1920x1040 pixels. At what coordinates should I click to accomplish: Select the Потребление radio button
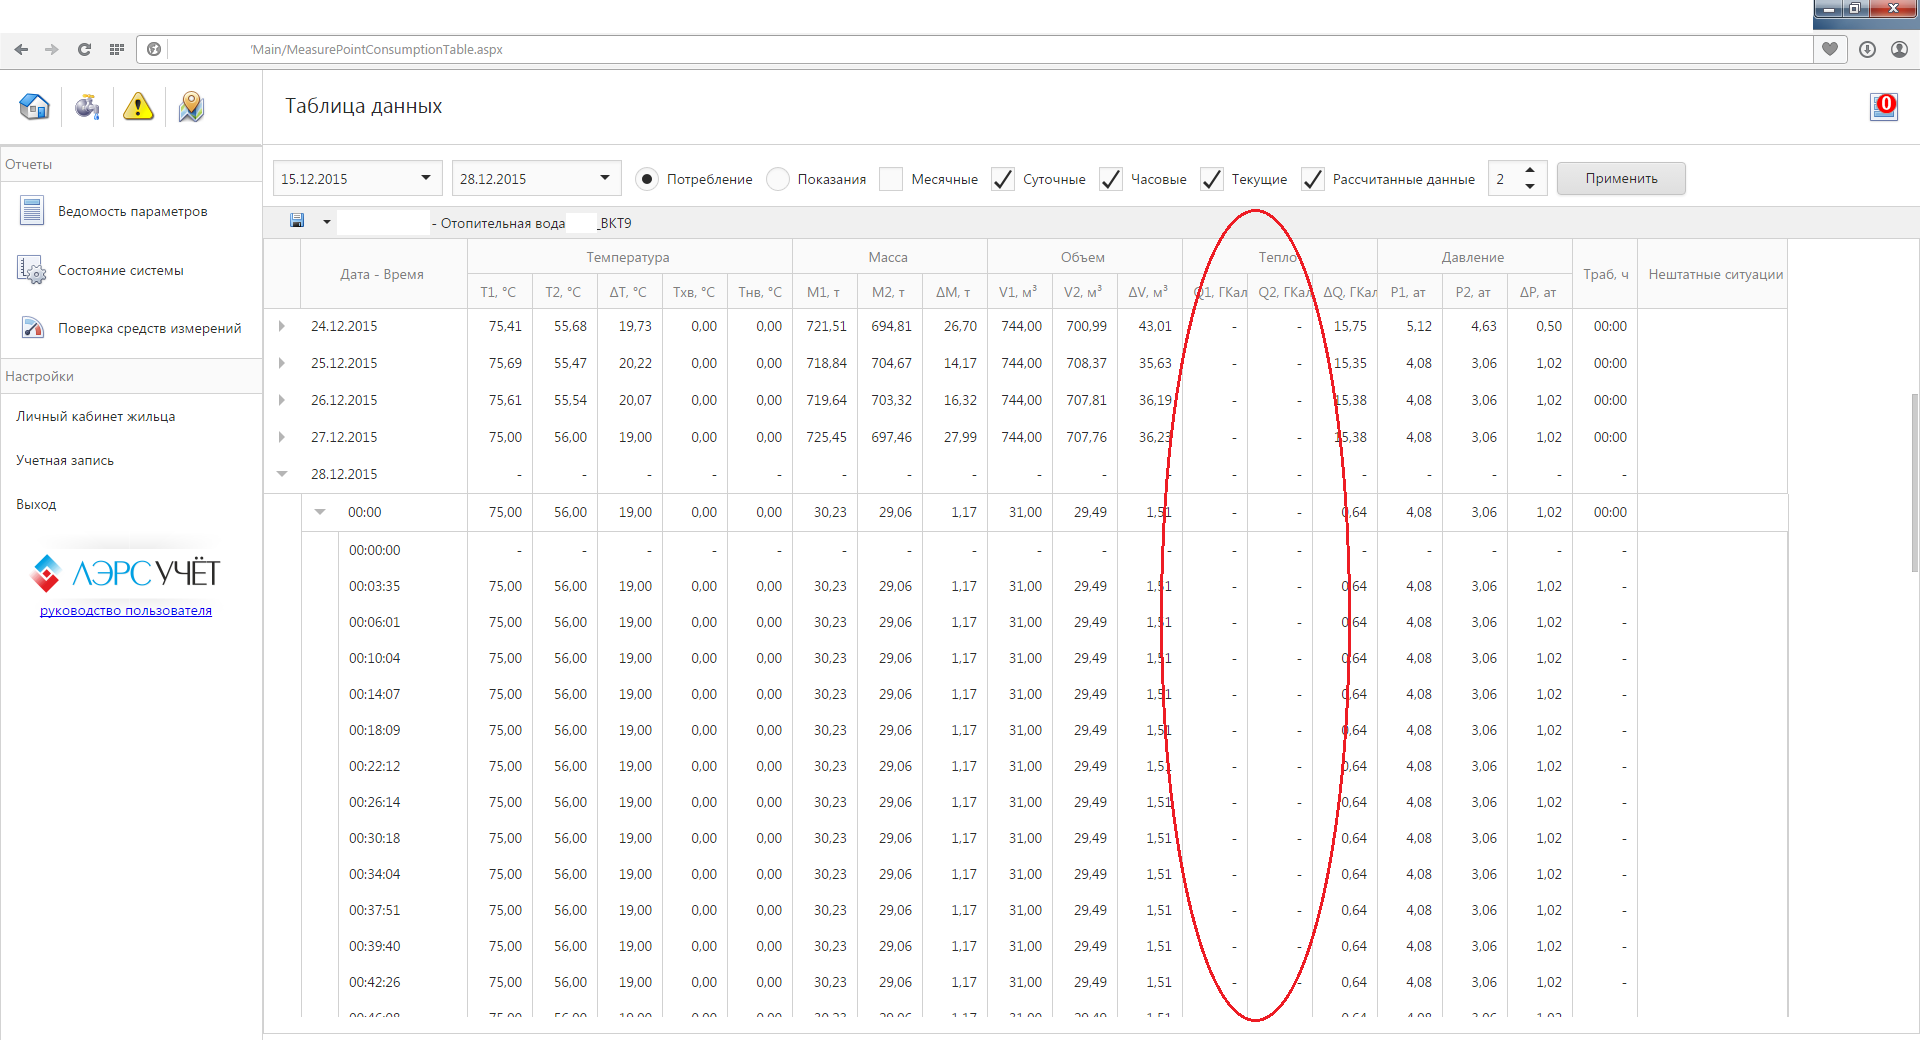click(x=647, y=179)
